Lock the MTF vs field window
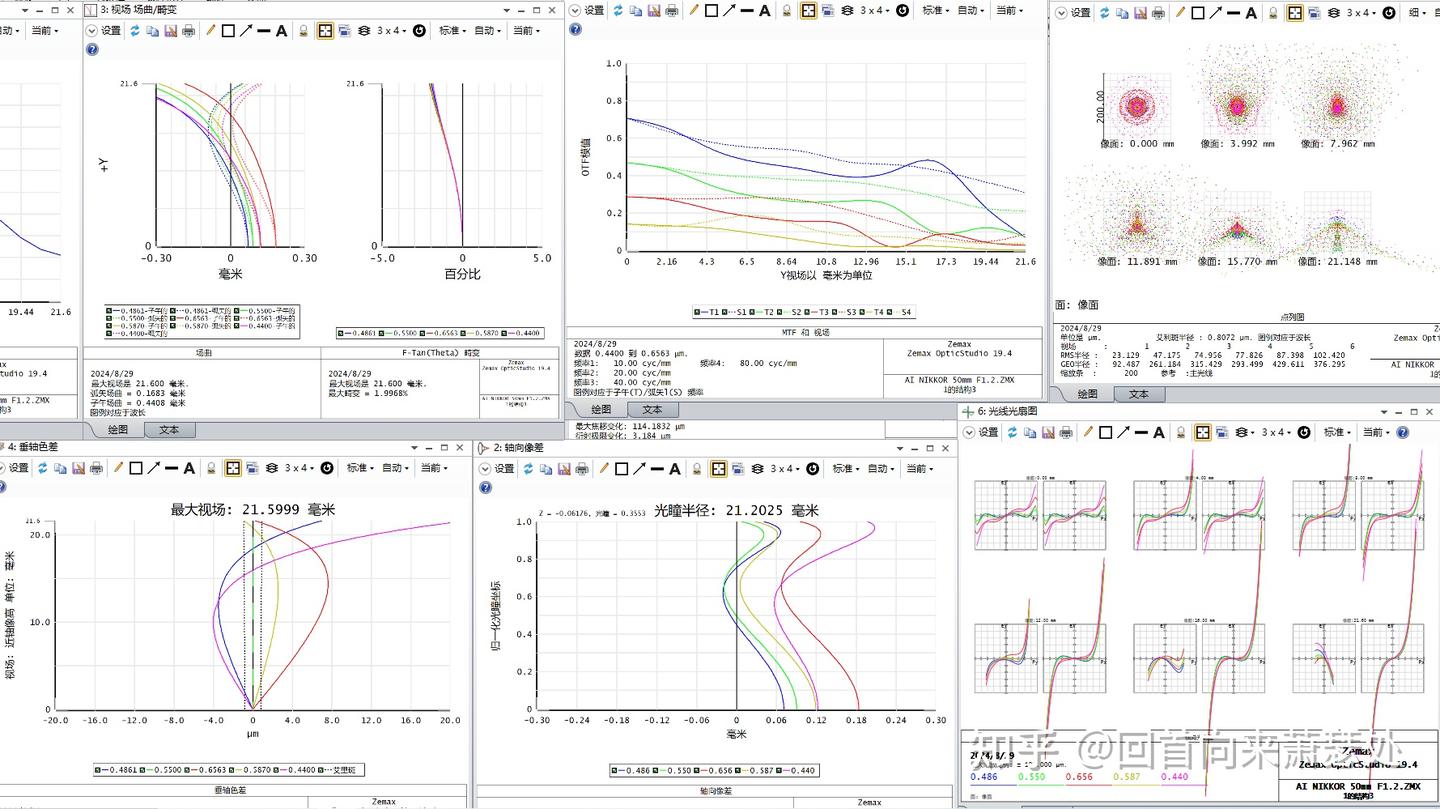1440x809 pixels. pyautogui.click(x=787, y=10)
